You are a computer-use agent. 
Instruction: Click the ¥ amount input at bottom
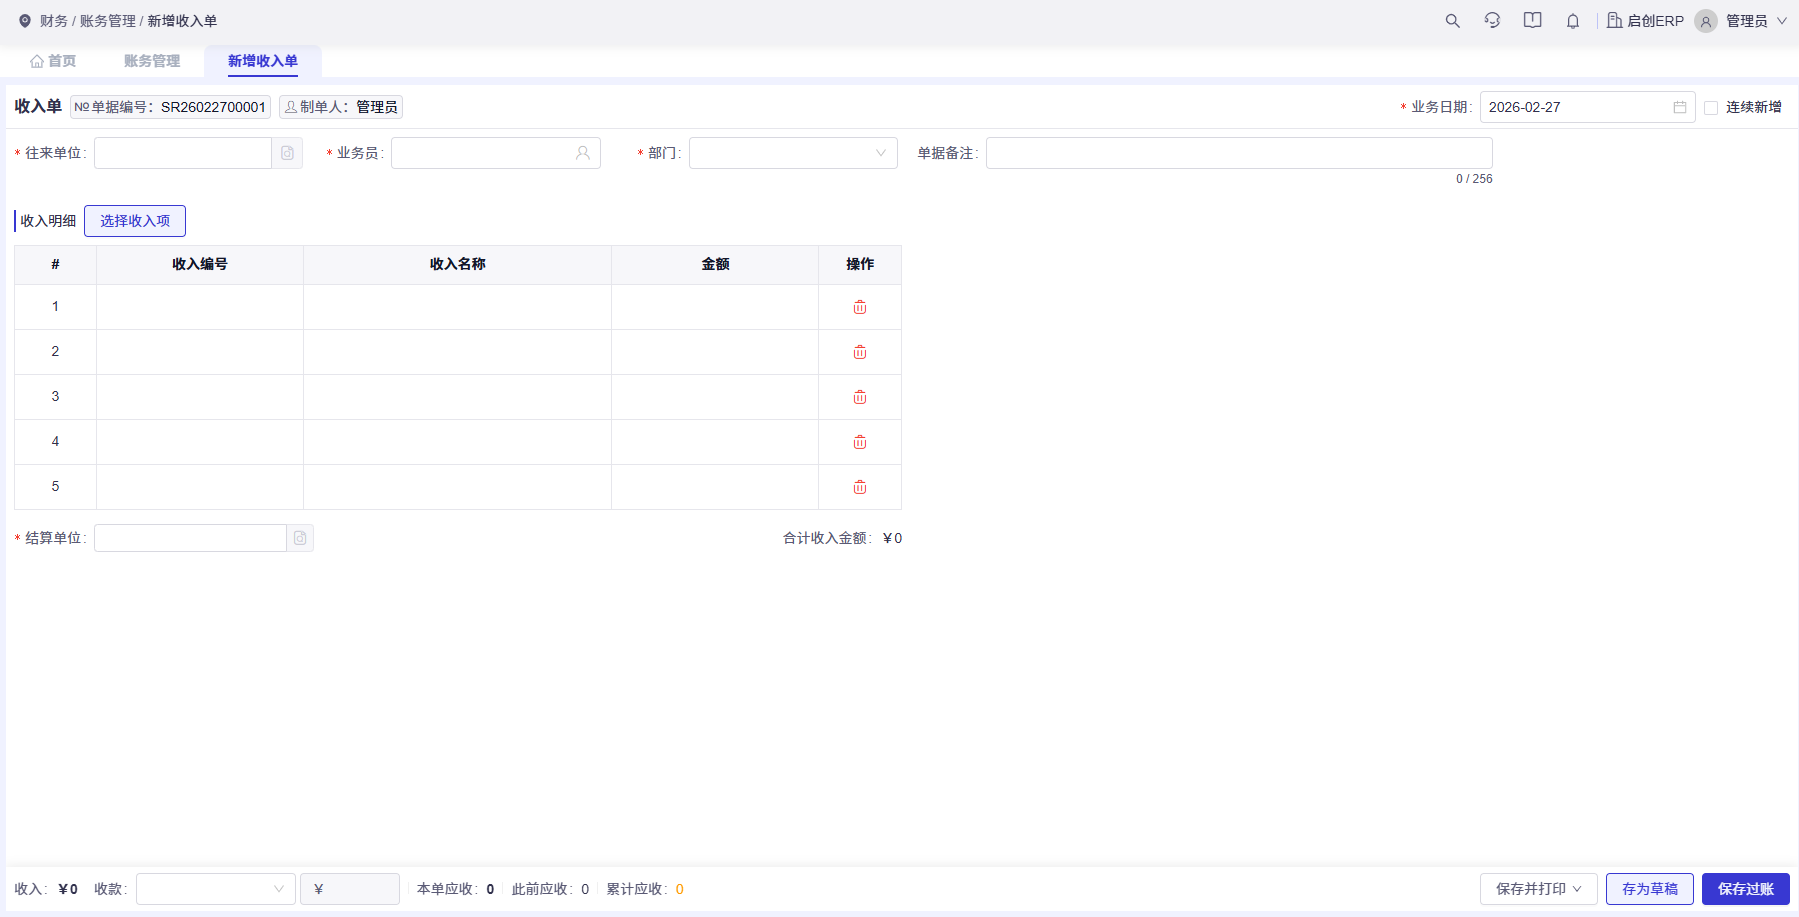[350, 889]
